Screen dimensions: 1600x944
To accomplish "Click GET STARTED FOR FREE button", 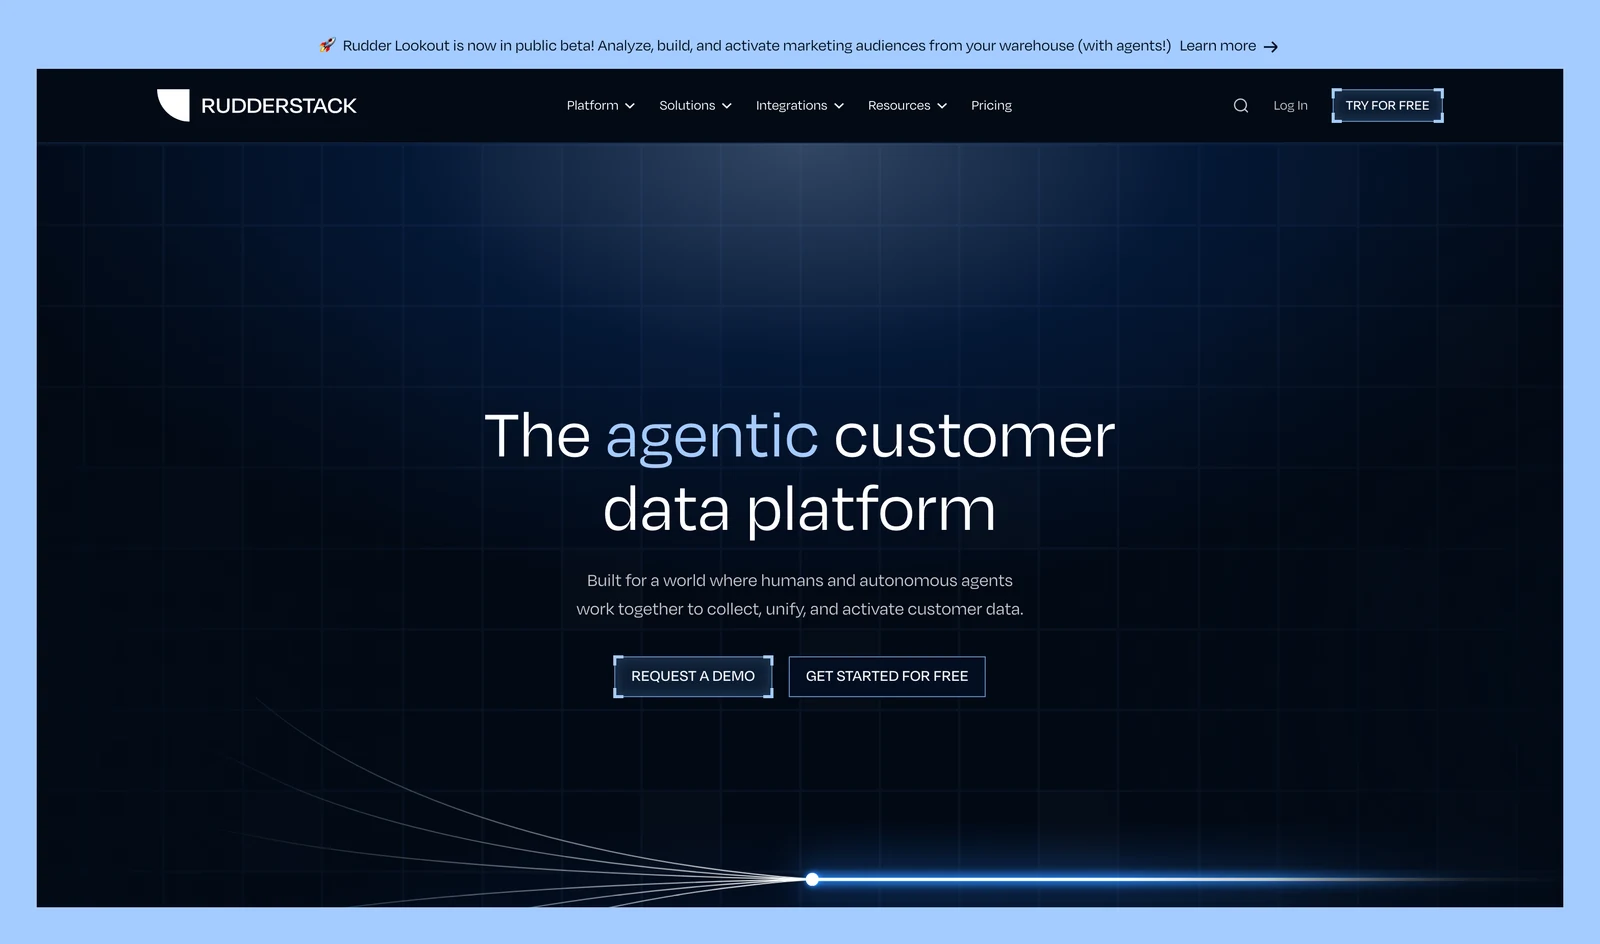I will click(x=887, y=676).
